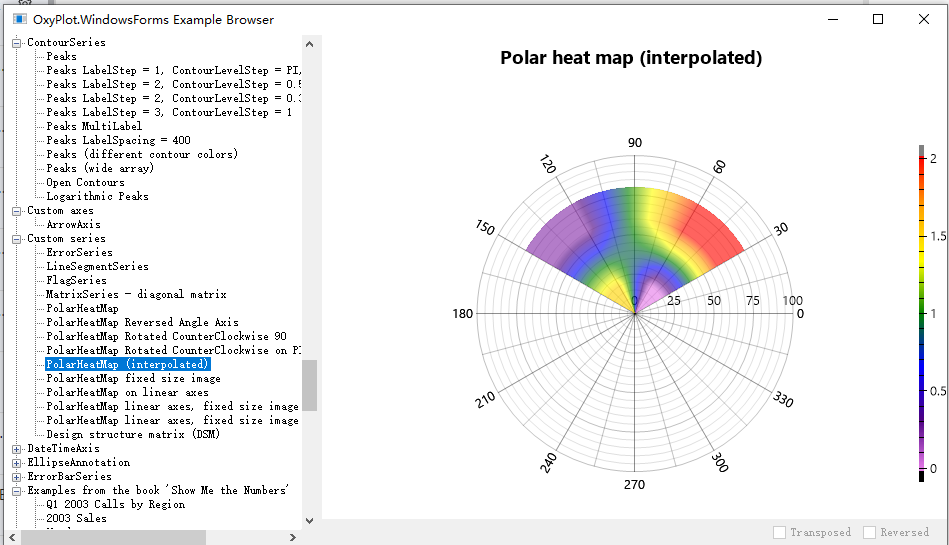The height and width of the screenshot is (545, 949).
Task: Select PolarHeatMap fixed size image example
Action: tap(133, 379)
